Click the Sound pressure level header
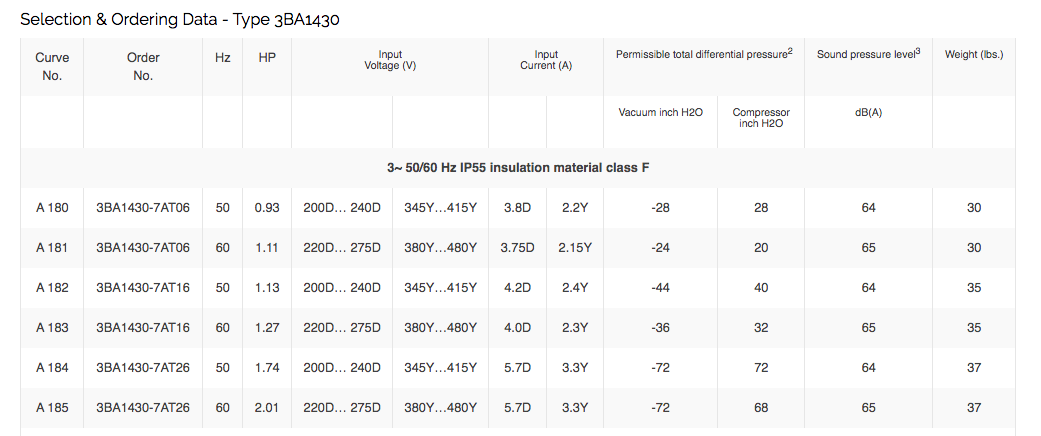1041x436 pixels. (868, 54)
